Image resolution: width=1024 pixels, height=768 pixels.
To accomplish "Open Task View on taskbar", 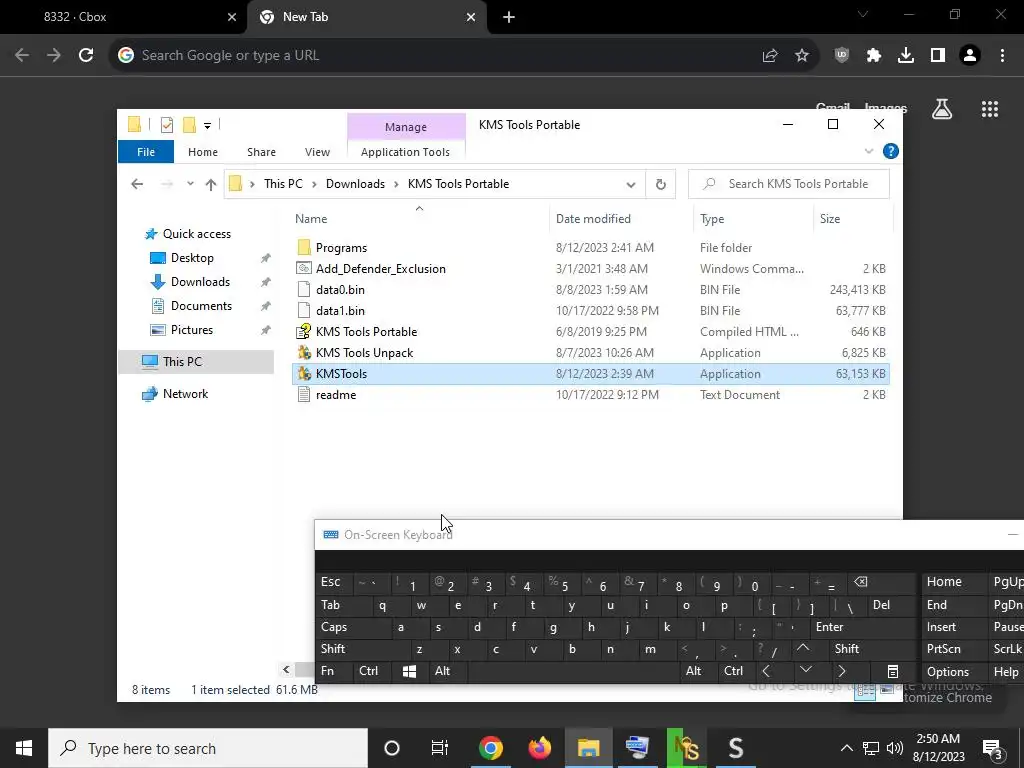I will [440, 748].
